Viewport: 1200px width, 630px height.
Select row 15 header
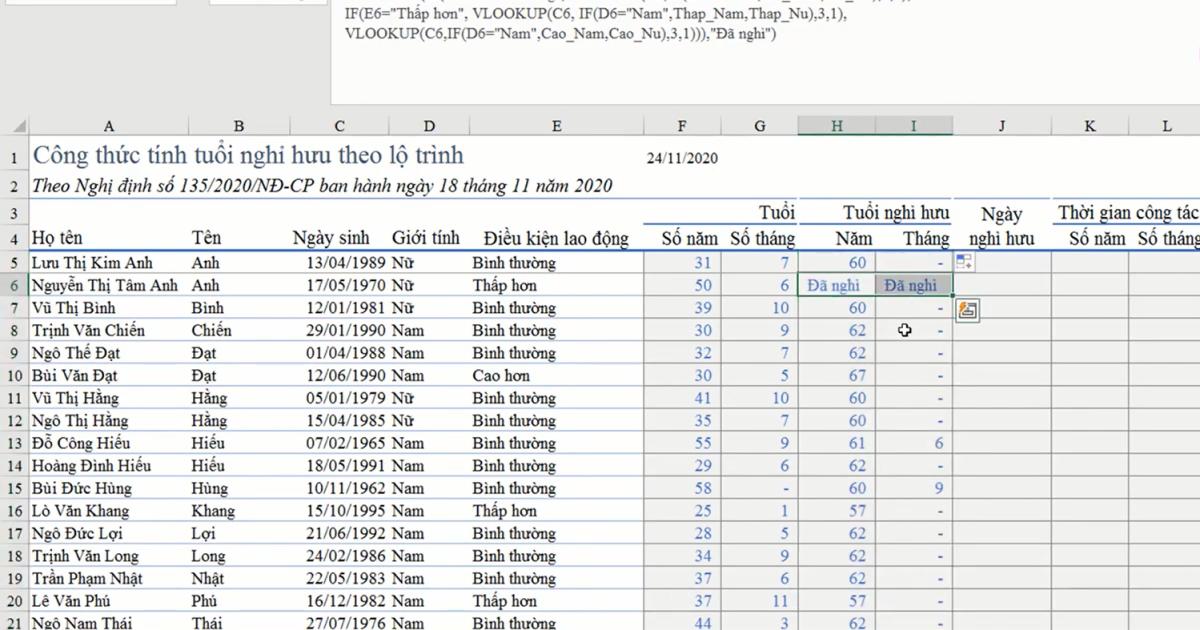14,488
